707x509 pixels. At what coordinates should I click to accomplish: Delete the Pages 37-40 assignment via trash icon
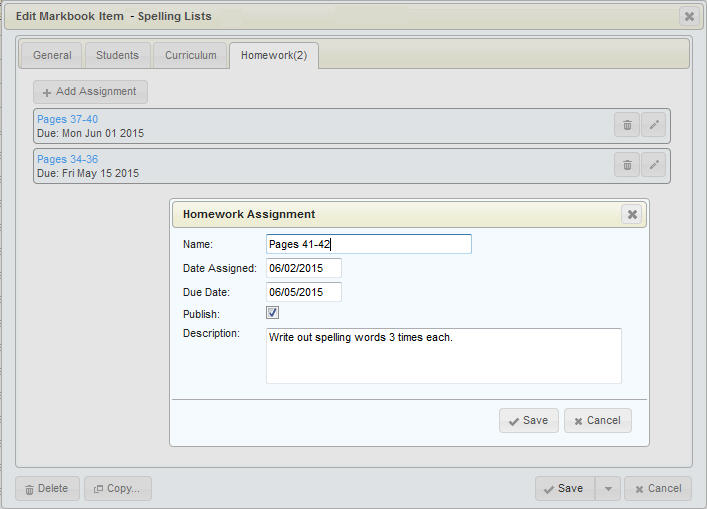[627, 125]
